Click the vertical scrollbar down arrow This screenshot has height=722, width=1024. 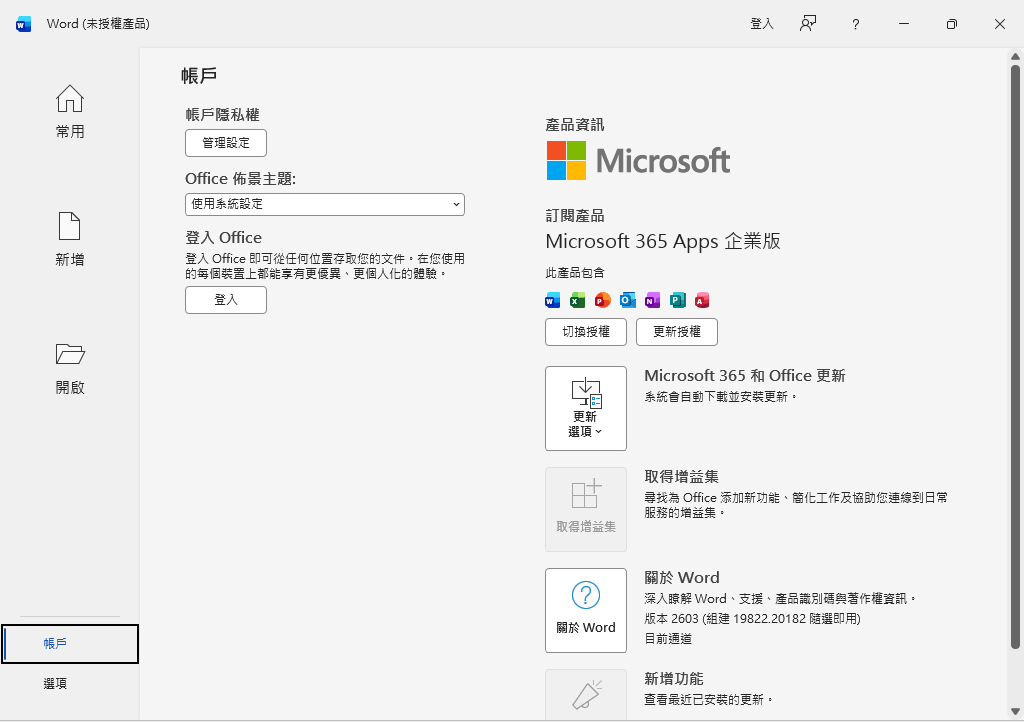coord(1015,711)
